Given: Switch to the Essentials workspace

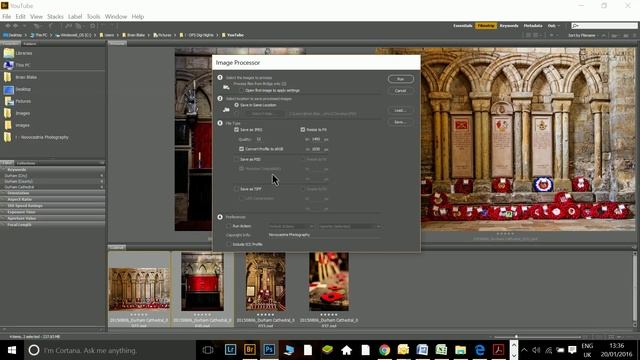Looking at the screenshot, I should (x=462, y=26).
